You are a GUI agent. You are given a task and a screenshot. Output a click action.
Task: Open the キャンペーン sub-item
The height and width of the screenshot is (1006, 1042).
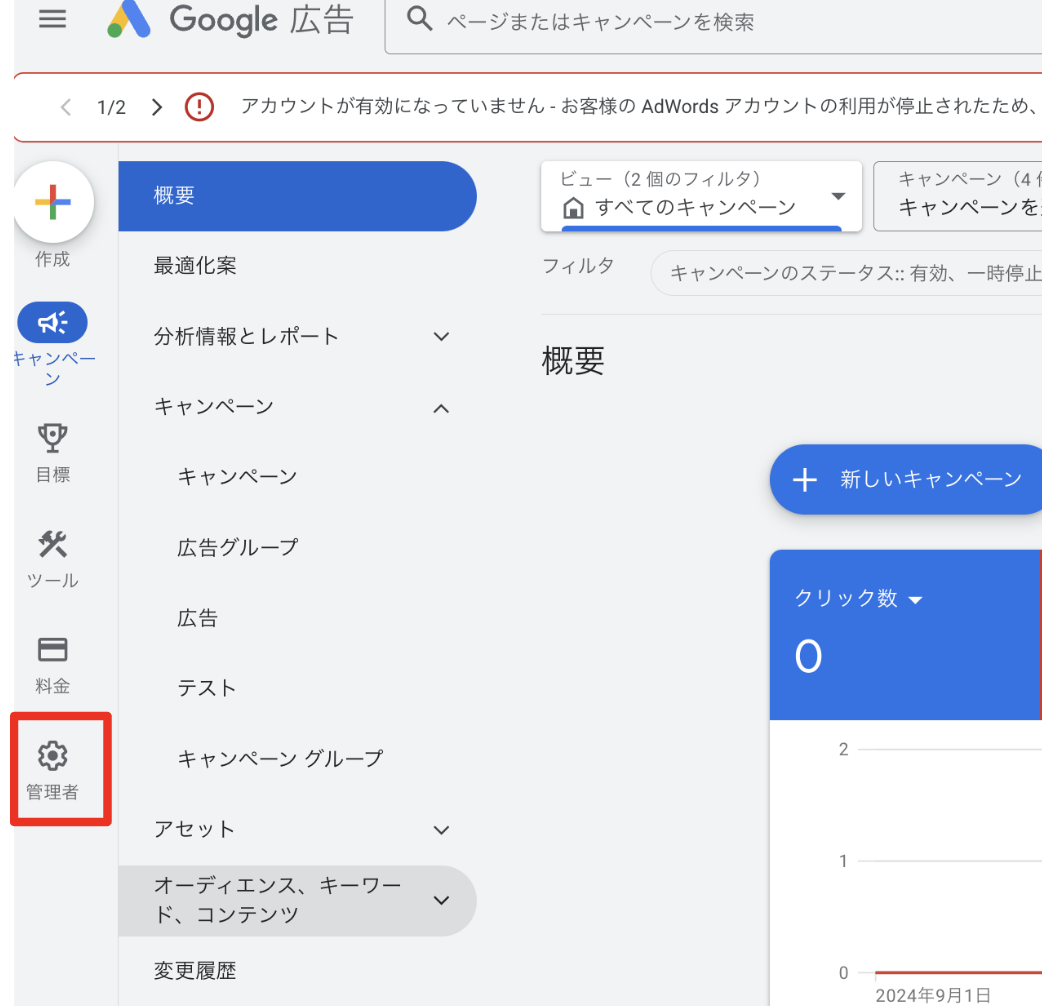tap(237, 477)
